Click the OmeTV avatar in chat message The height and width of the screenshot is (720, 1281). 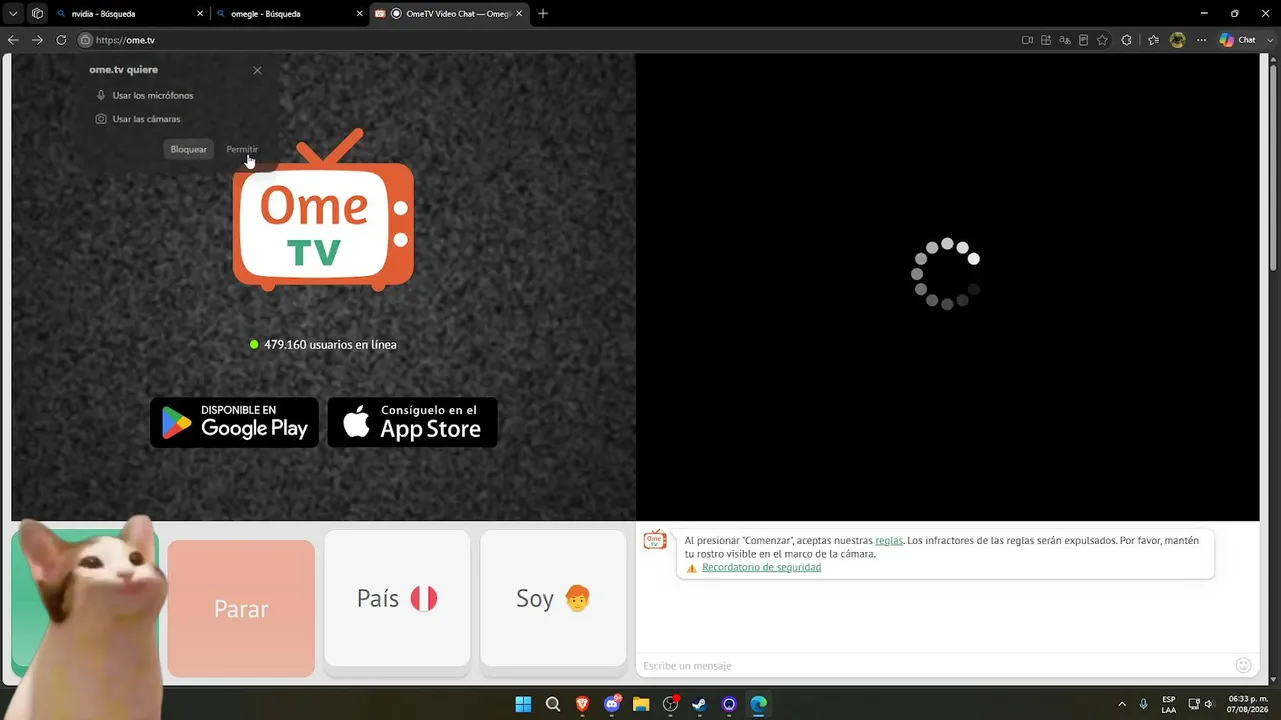(x=655, y=541)
